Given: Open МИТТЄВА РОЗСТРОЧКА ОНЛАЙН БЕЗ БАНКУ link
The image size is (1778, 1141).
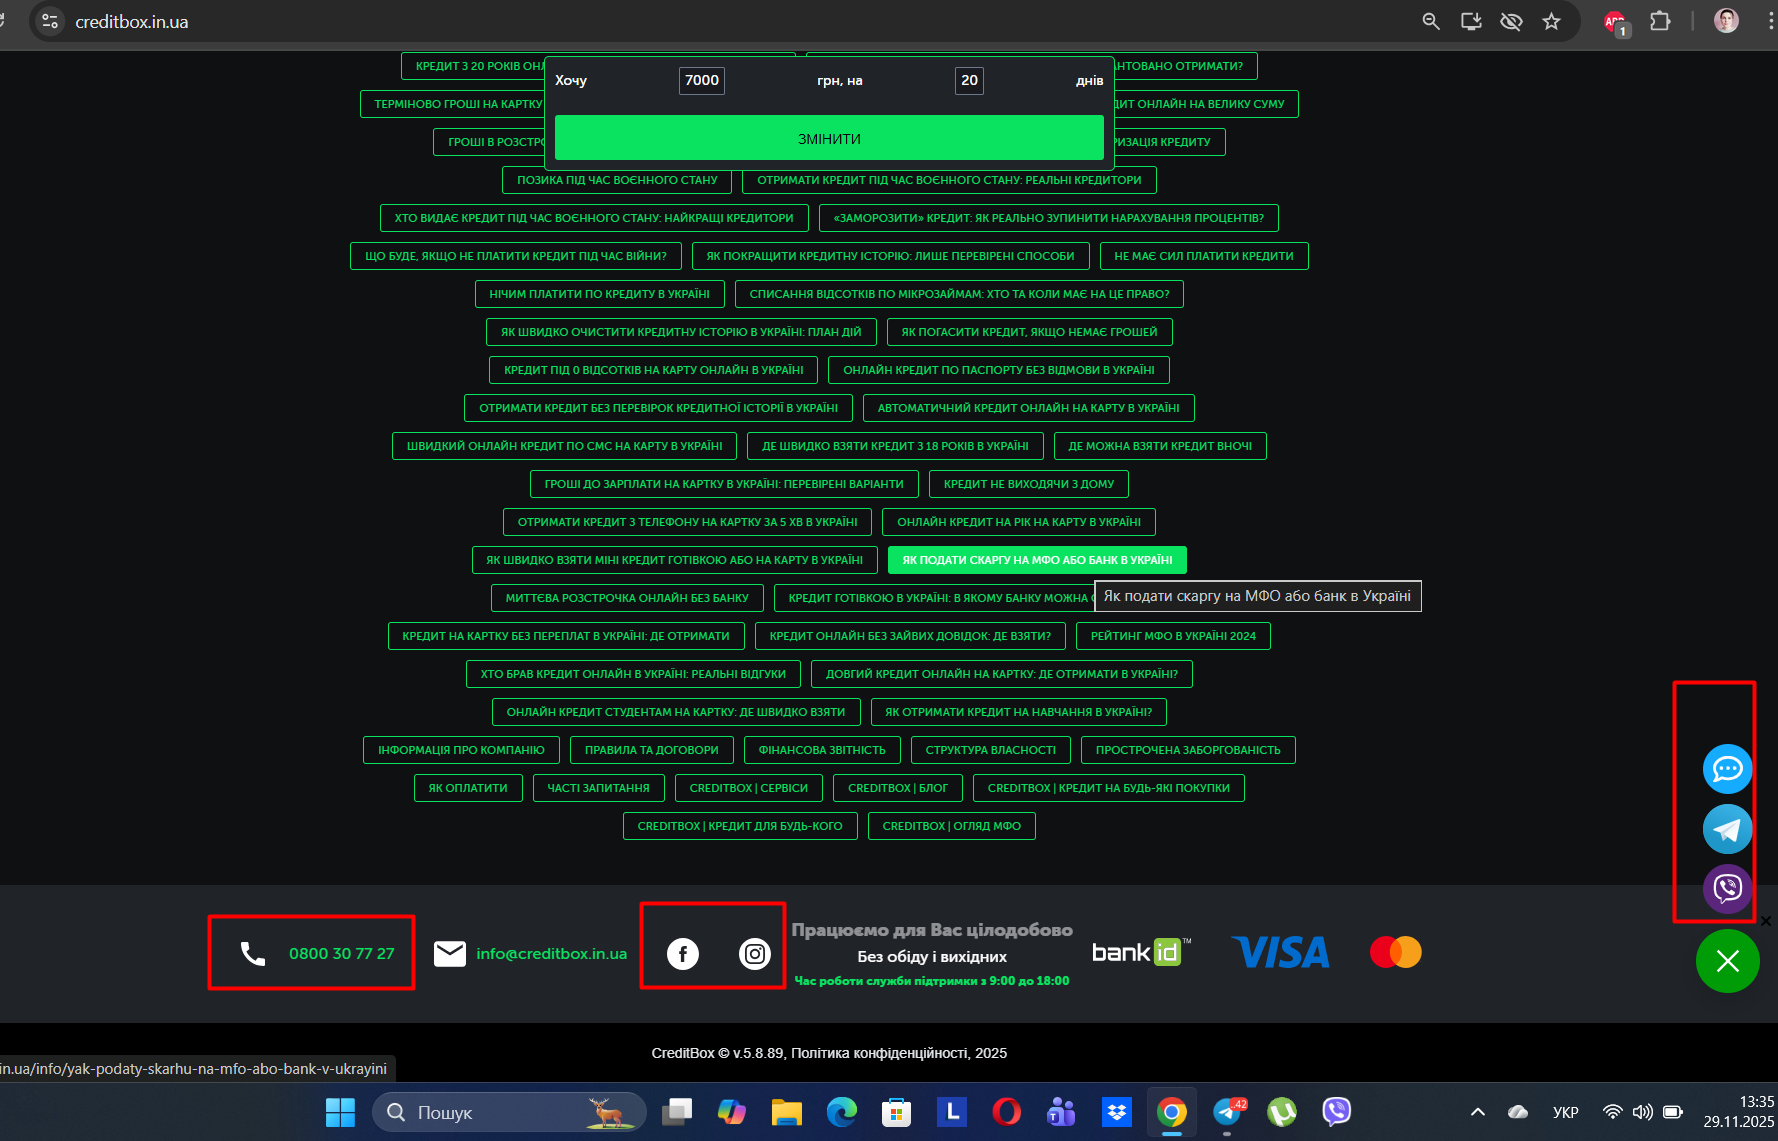Looking at the screenshot, I should point(627,598).
